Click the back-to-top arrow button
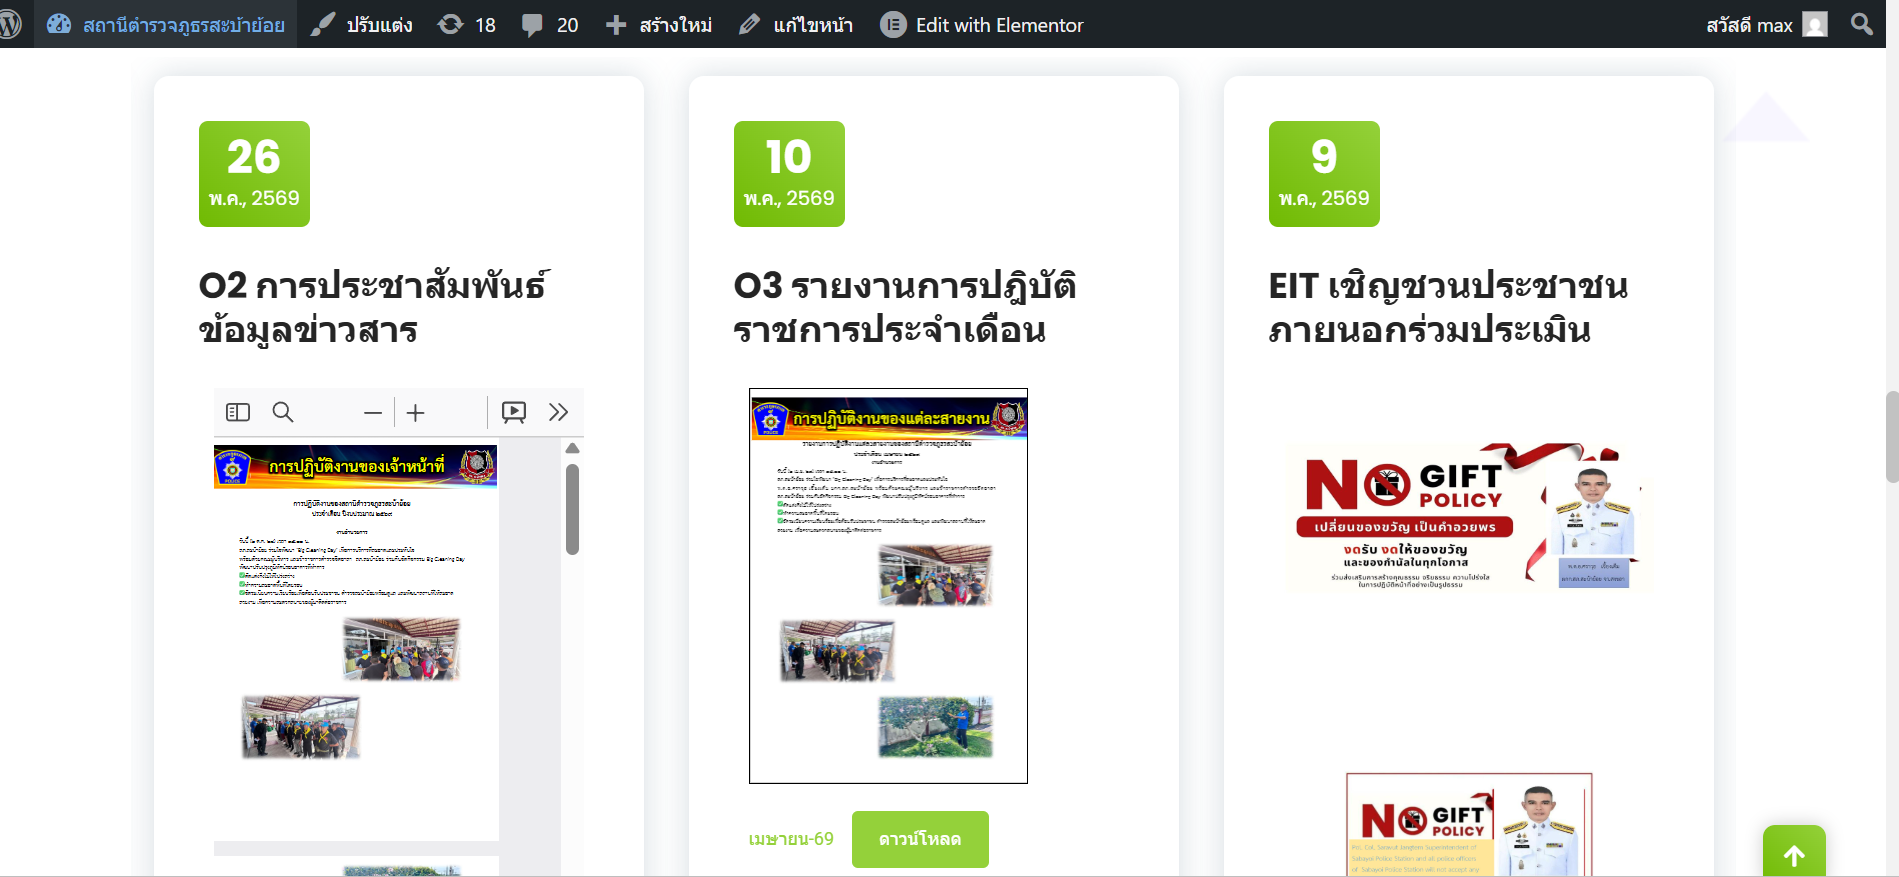The height and width of the screenshot is (877, 1899). 1794,853
